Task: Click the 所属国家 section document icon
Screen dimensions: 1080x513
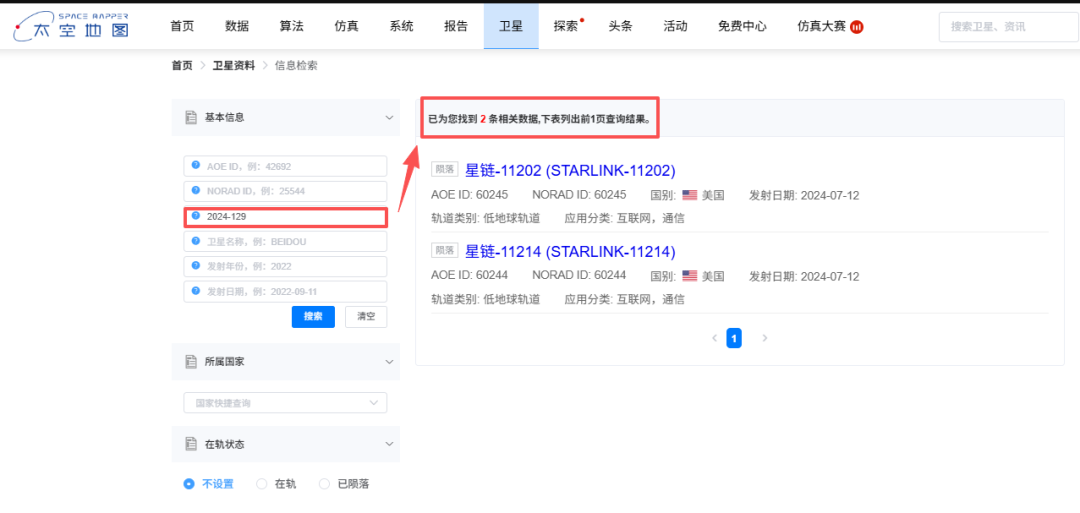Action: coord(191,362)
